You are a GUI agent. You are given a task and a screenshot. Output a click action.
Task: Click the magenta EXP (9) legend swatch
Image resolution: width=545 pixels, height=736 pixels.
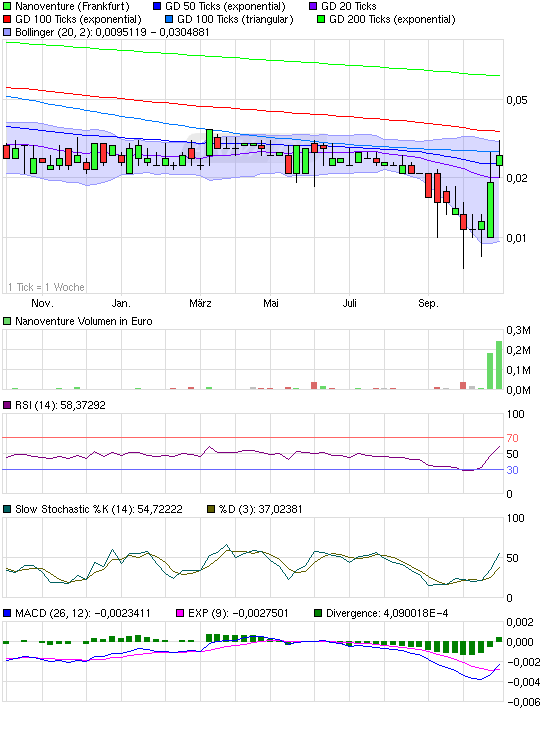[180, 613]
